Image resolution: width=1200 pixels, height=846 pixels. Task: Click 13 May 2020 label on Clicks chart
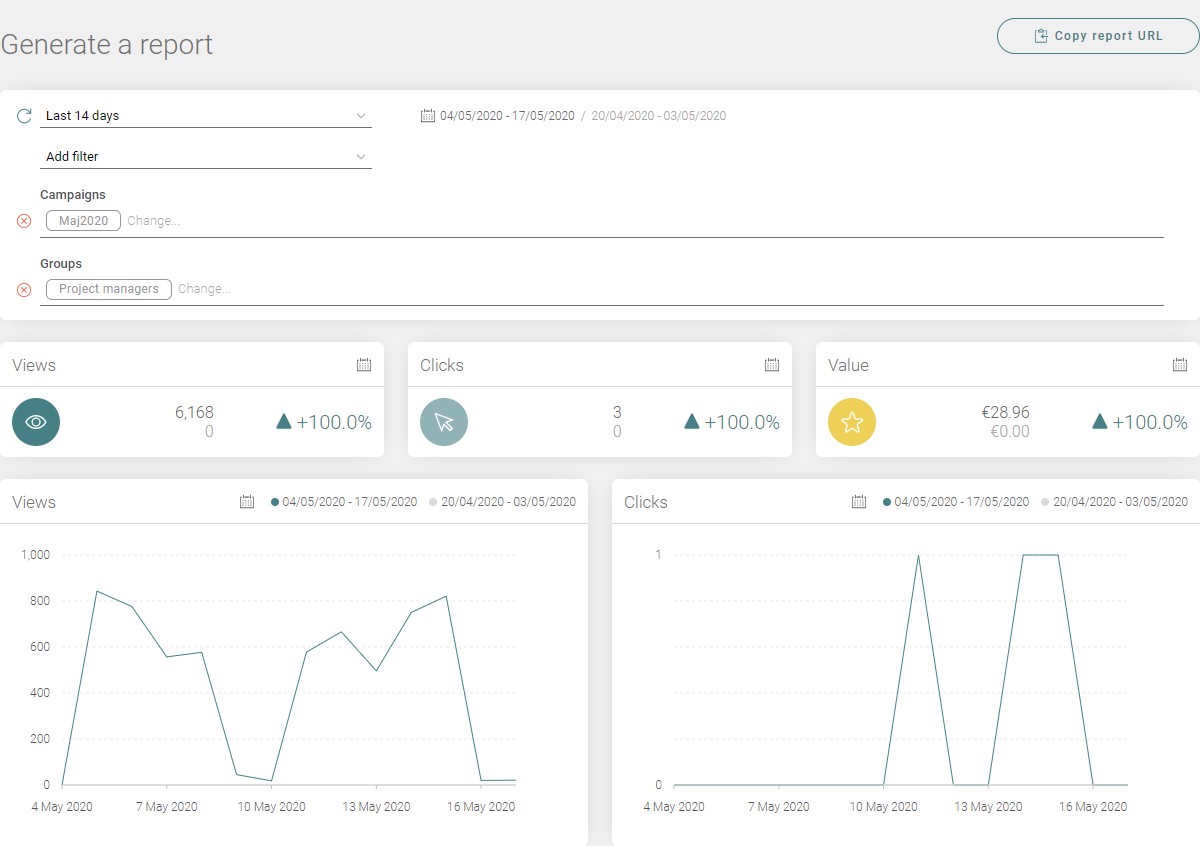(988, 807)
